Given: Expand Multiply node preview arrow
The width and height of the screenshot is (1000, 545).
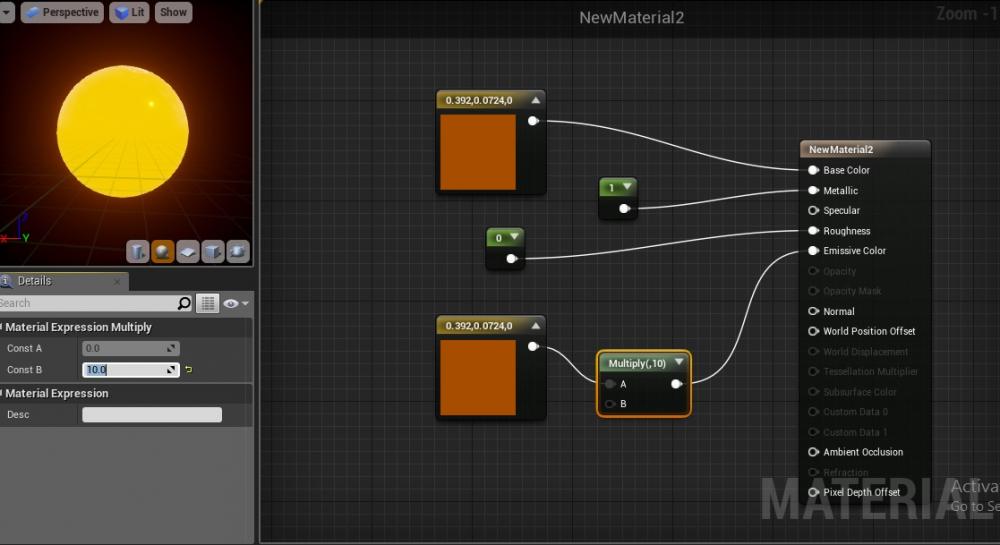Looking at the screenshot, I should (679, 362).
